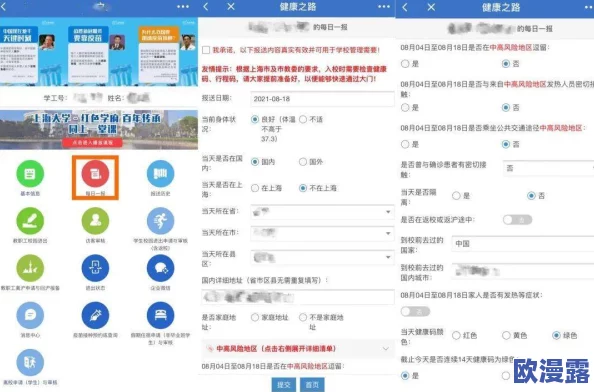Select 不在上海 radio button
This screenshot has height=392, width=594.
pos(303,188)
